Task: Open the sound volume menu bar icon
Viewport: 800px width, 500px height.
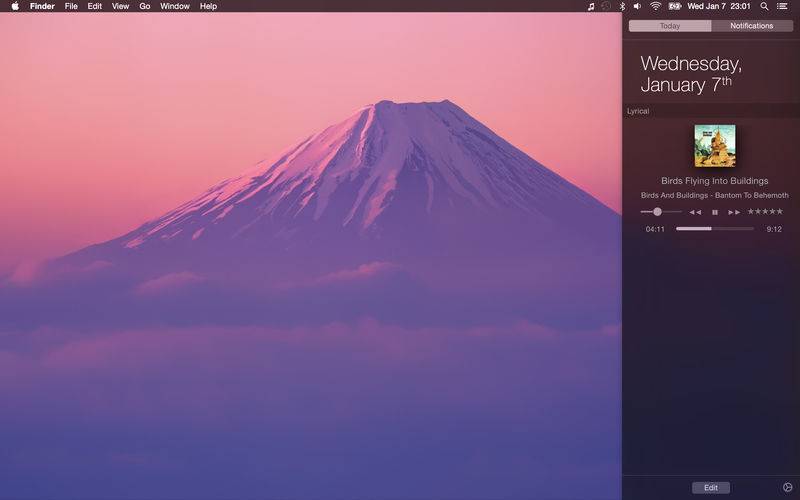Action: coord(638,6)
